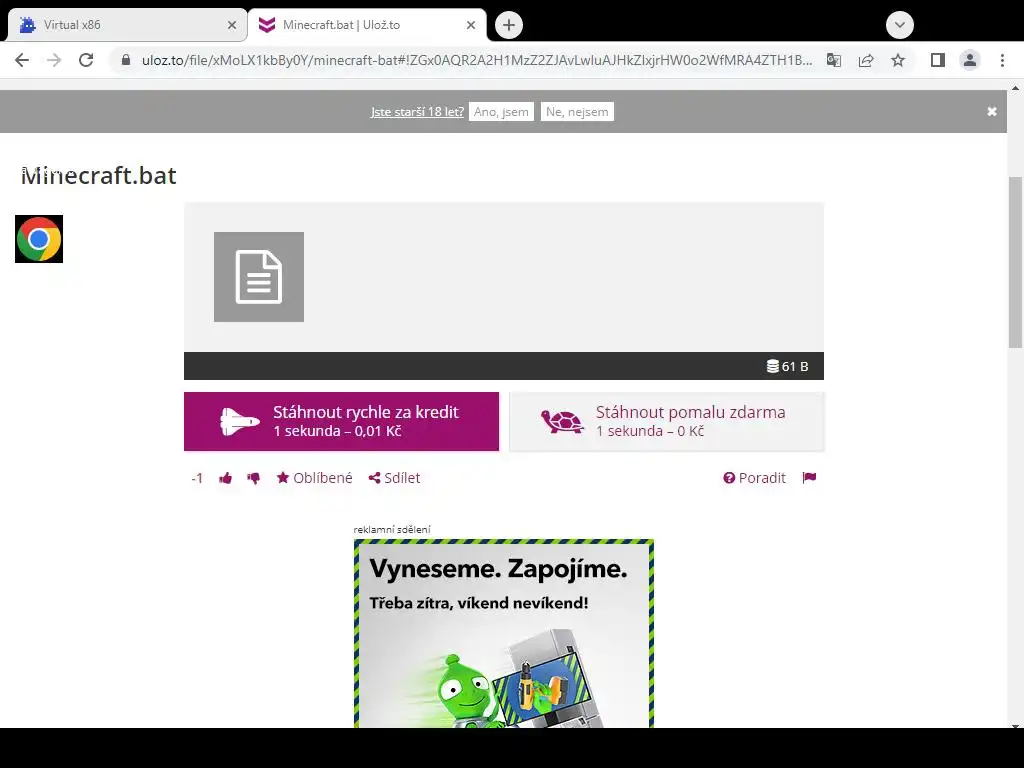Click the Minecraft.bat file title heading
Screen dimensions: 1024x768
pyautogui.click(x=99, y=176)
